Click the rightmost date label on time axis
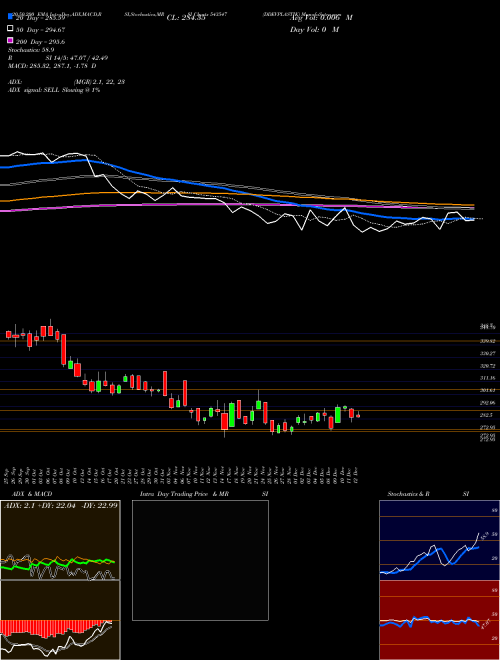Viewport: 500px width, 660px height. click(357, 474)
